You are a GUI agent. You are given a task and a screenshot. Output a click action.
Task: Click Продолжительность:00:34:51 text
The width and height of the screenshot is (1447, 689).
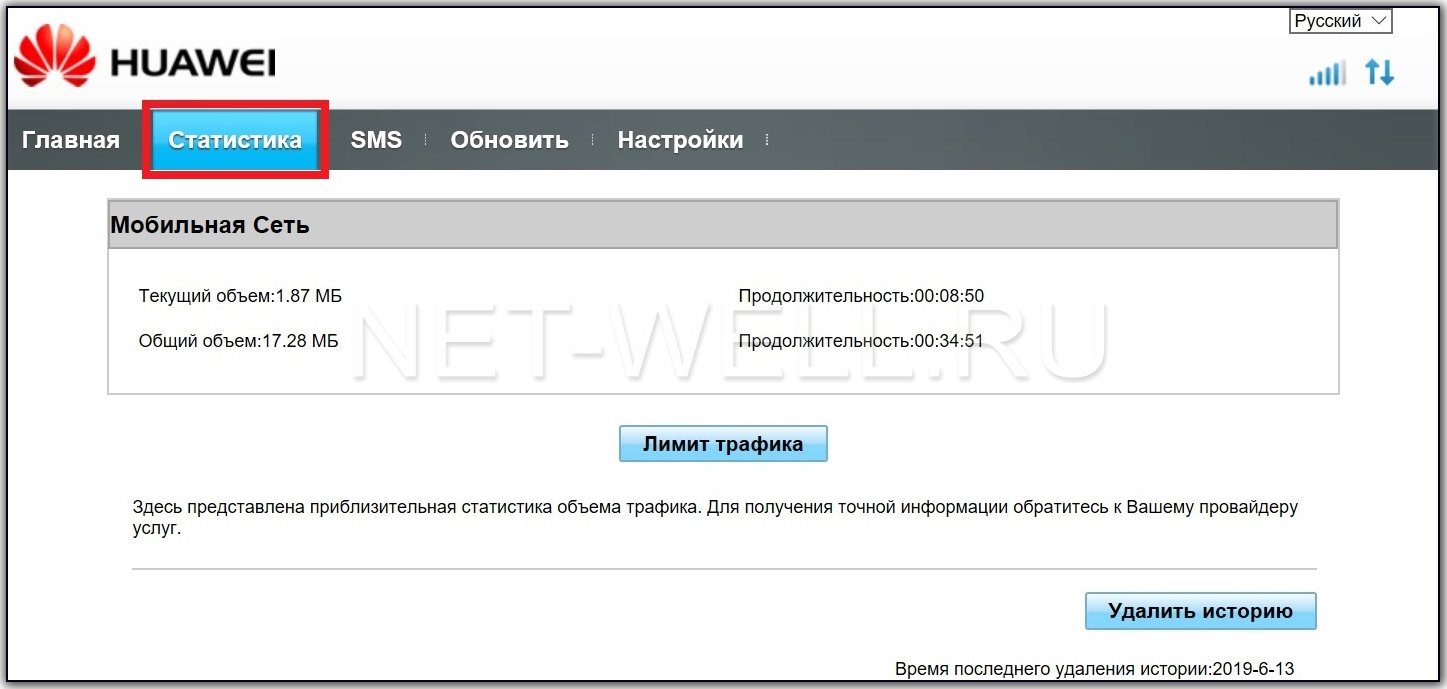tap(861, 341)
